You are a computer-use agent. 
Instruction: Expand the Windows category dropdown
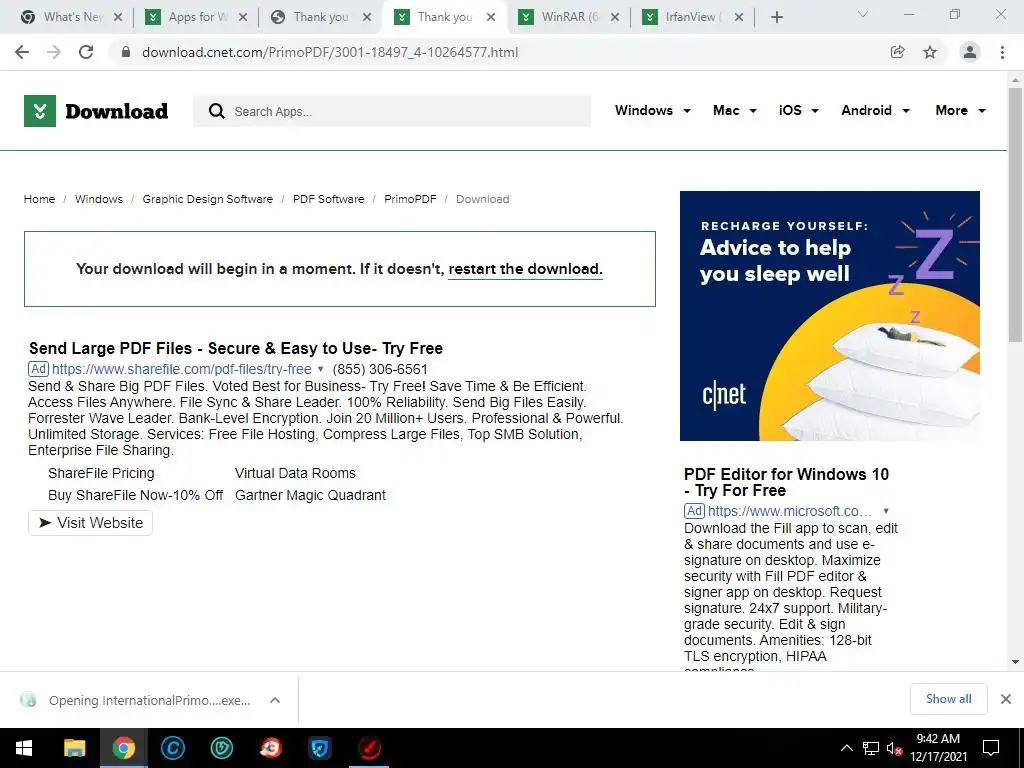653,110
